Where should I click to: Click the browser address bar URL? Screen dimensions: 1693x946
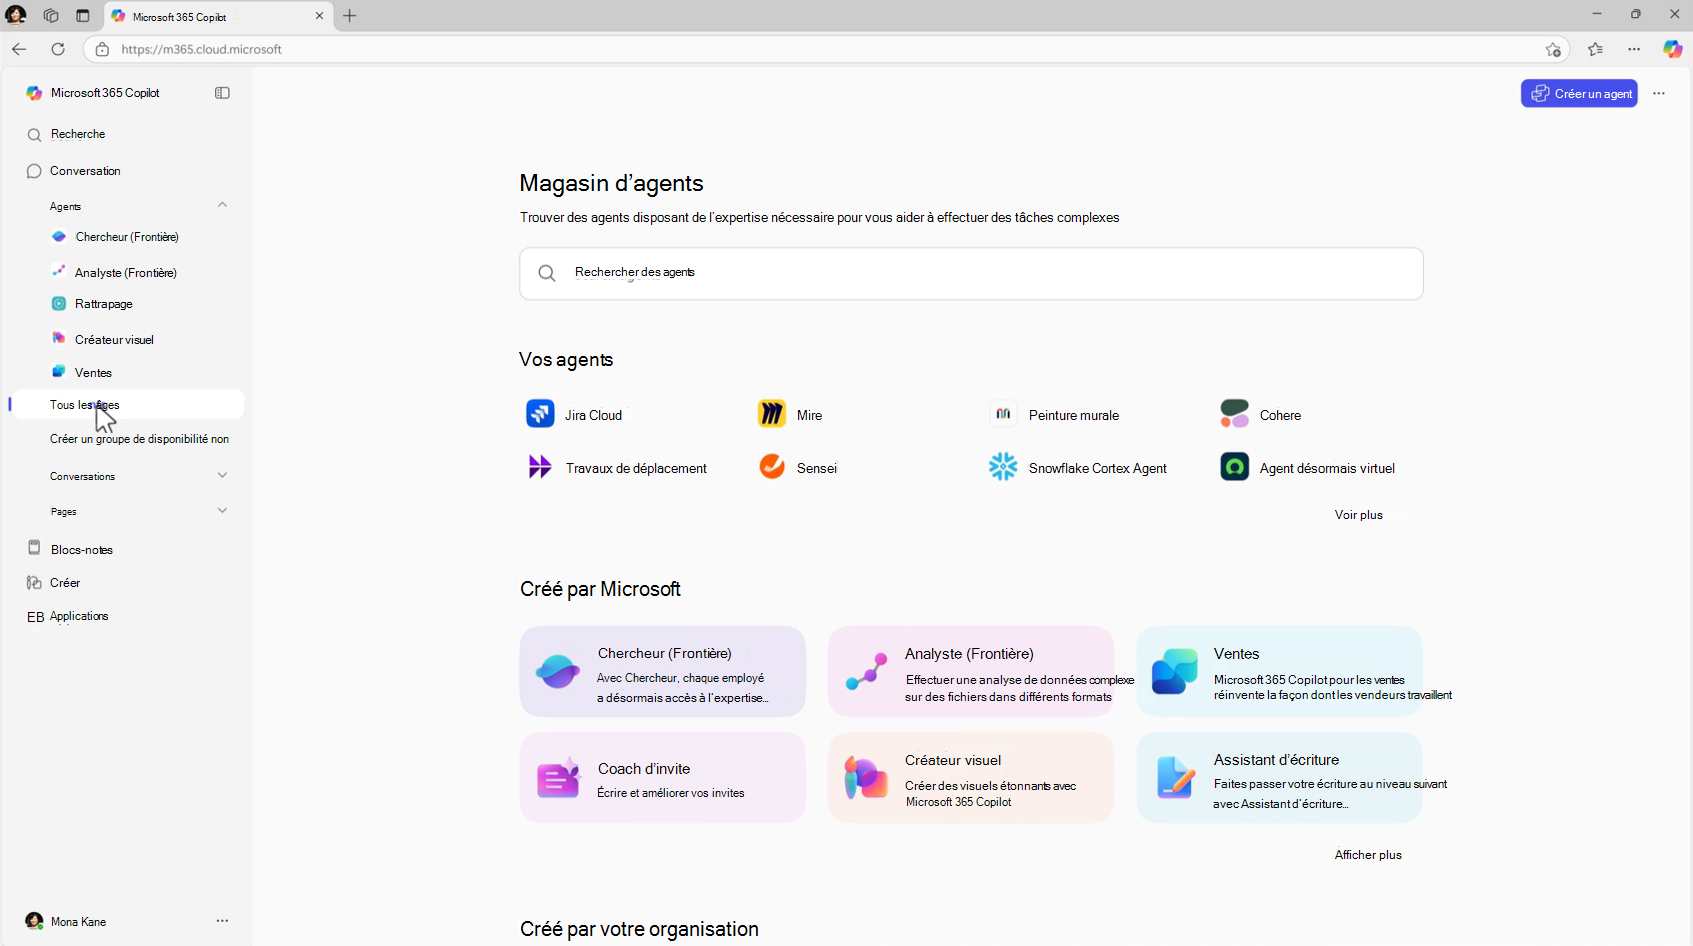point(202,49)
